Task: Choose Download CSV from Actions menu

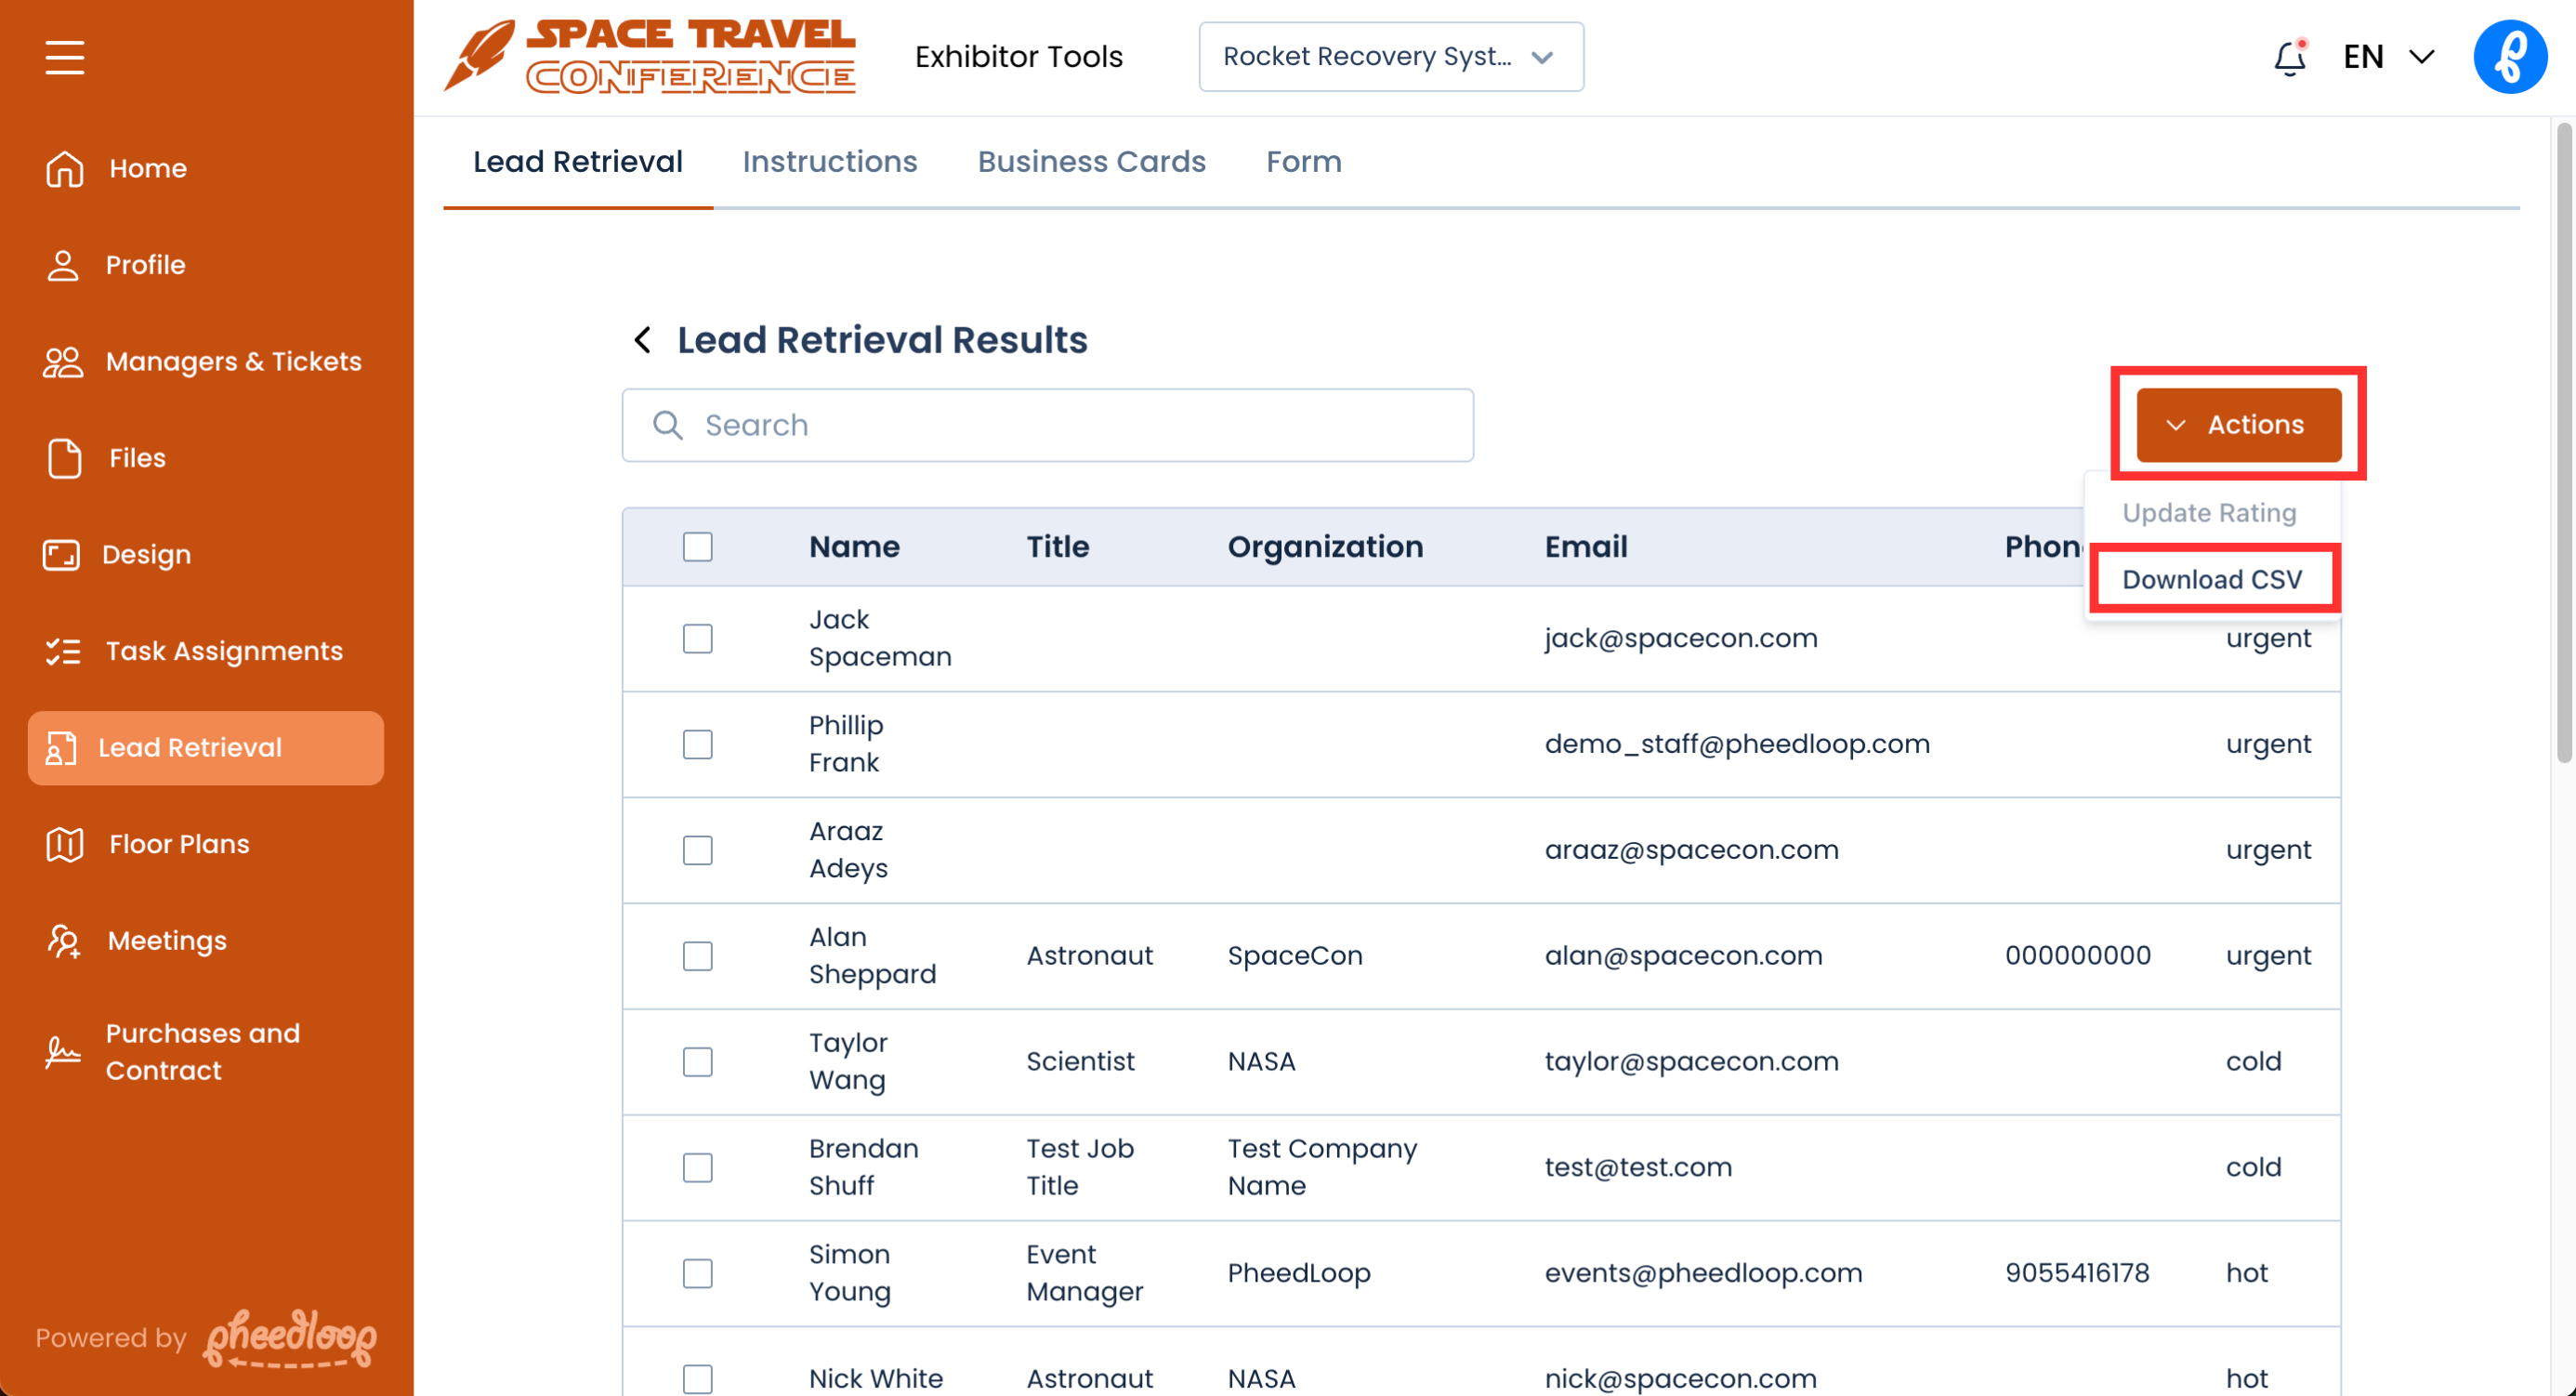Action: coord(2211,579)
